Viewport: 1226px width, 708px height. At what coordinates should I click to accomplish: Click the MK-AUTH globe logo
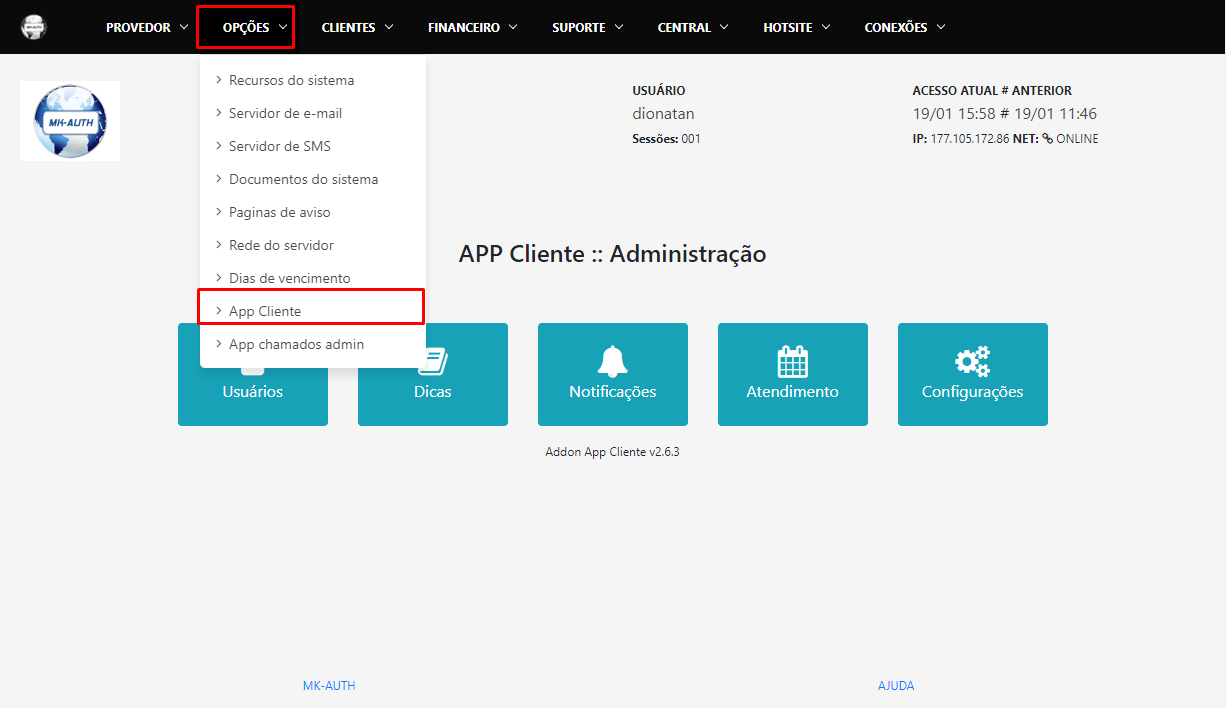(x=69, y=120)
